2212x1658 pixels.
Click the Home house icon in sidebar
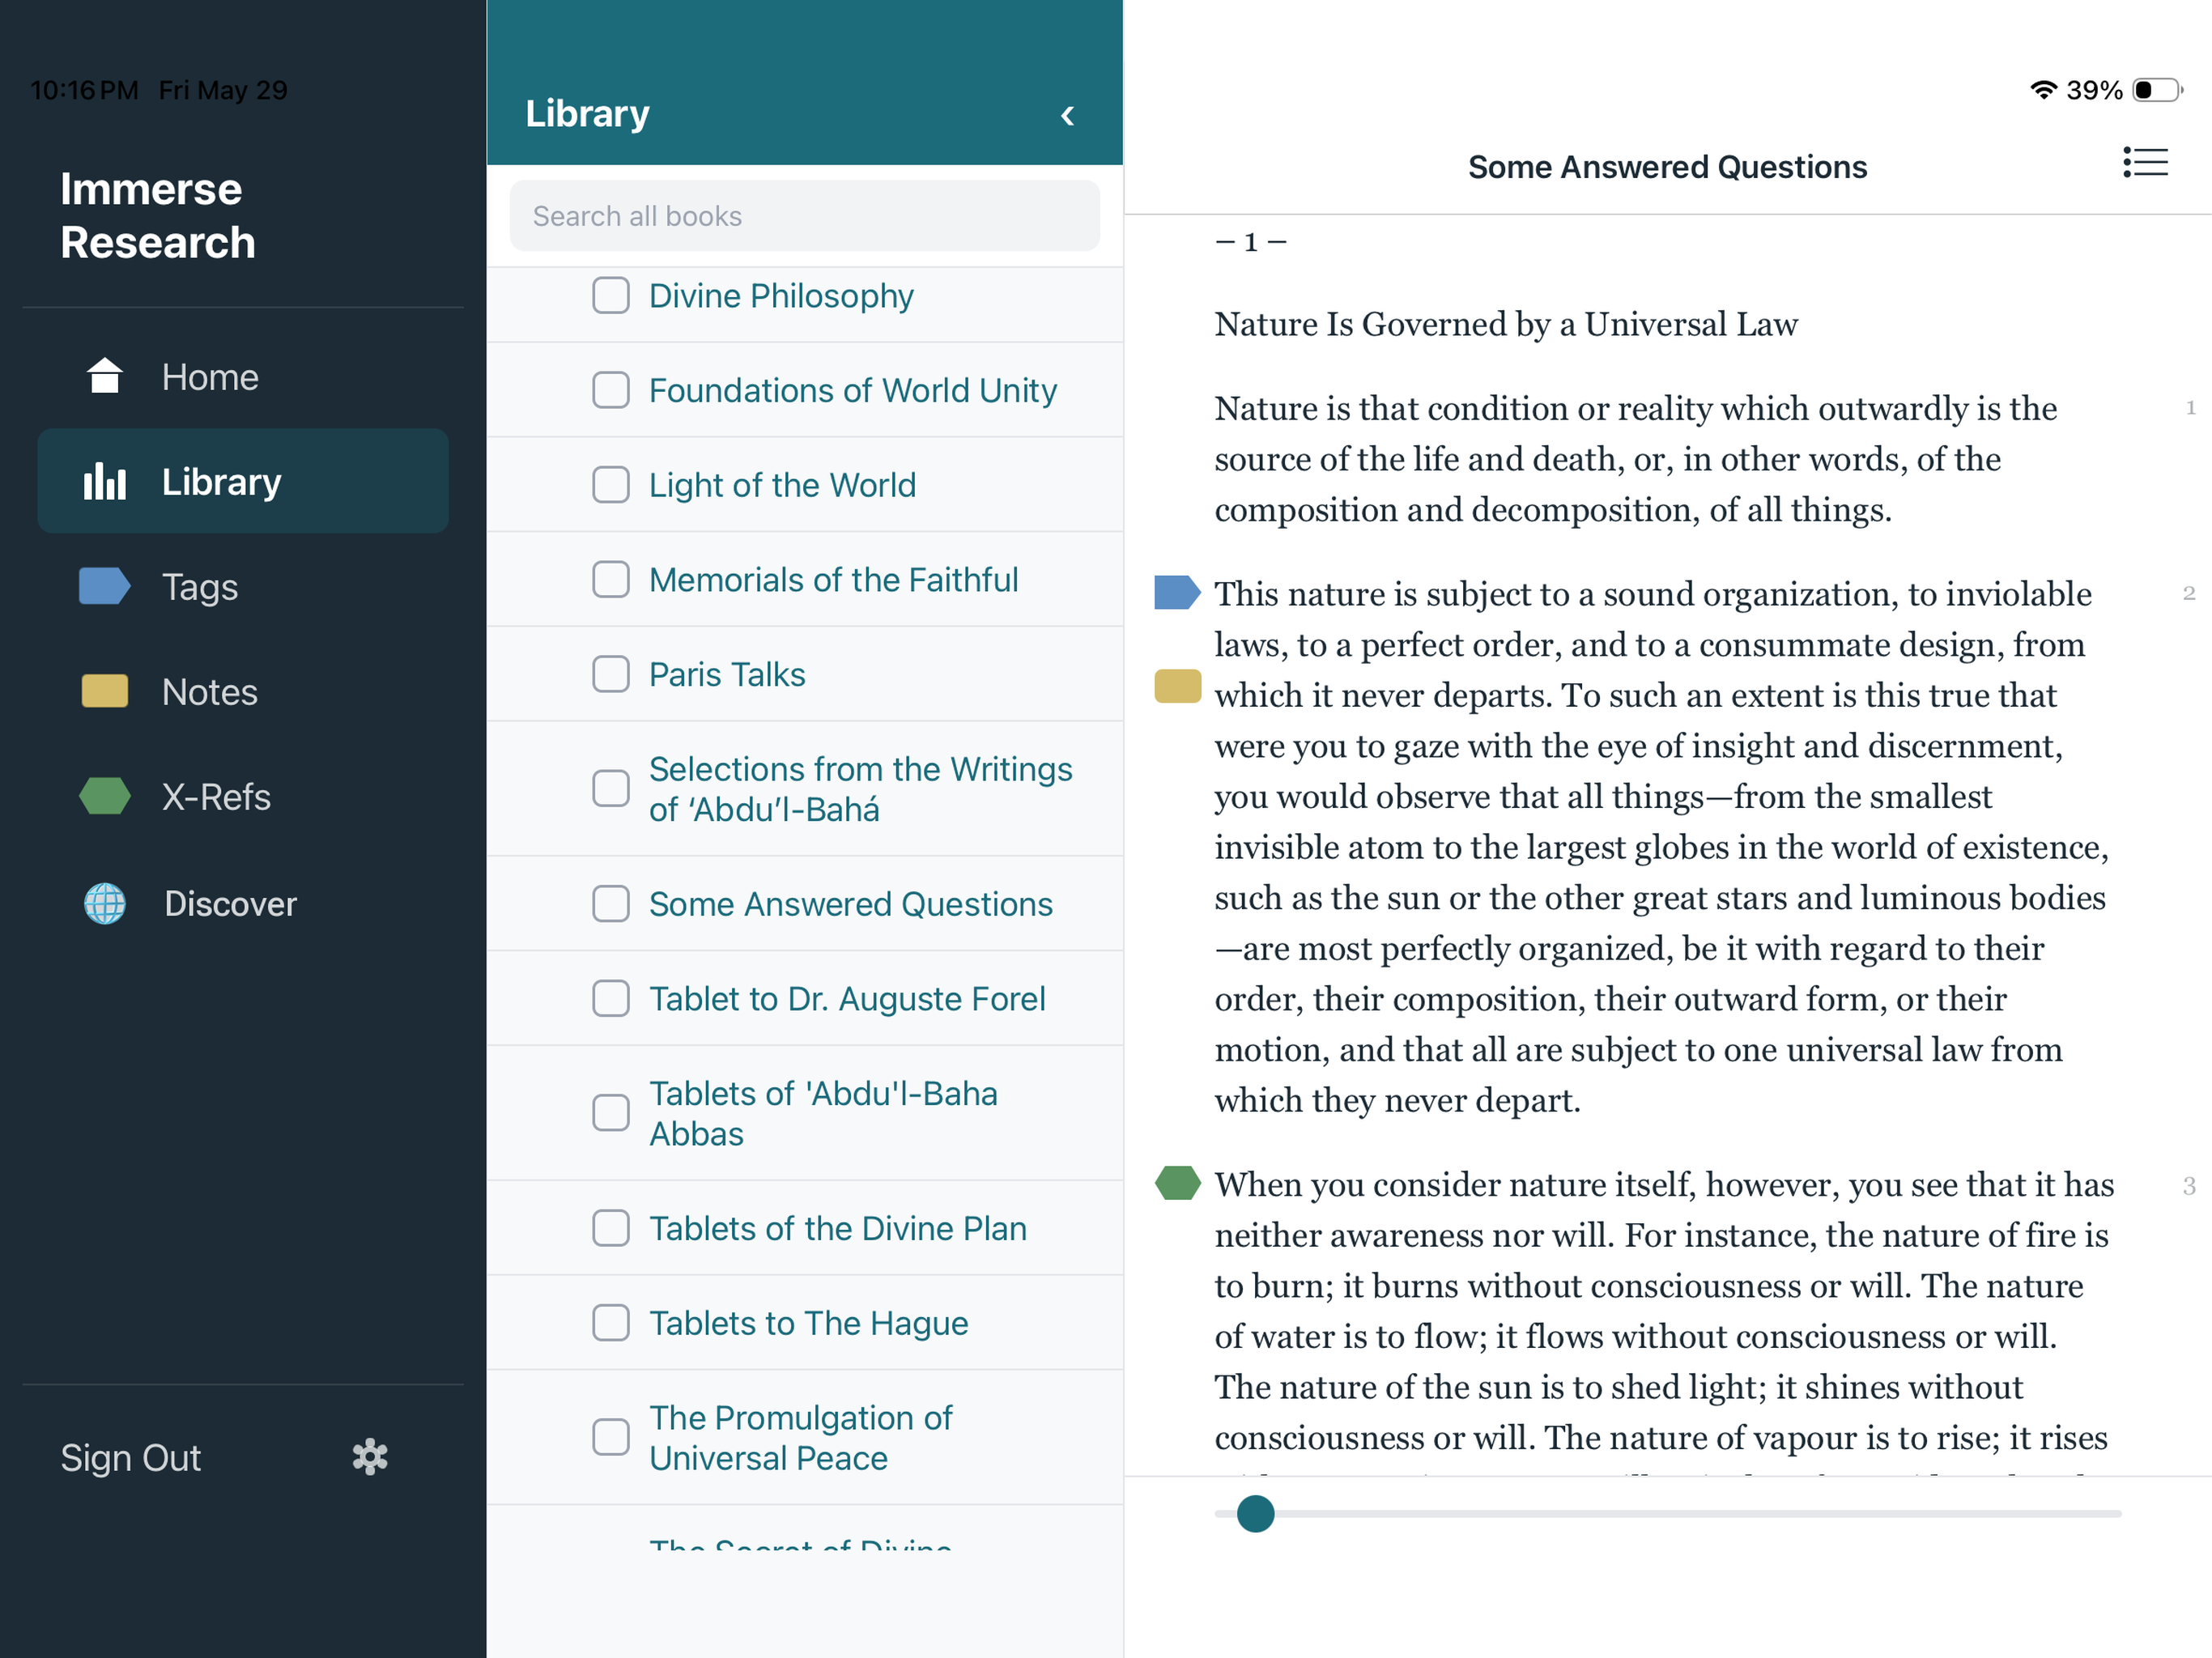click(104, 376)
